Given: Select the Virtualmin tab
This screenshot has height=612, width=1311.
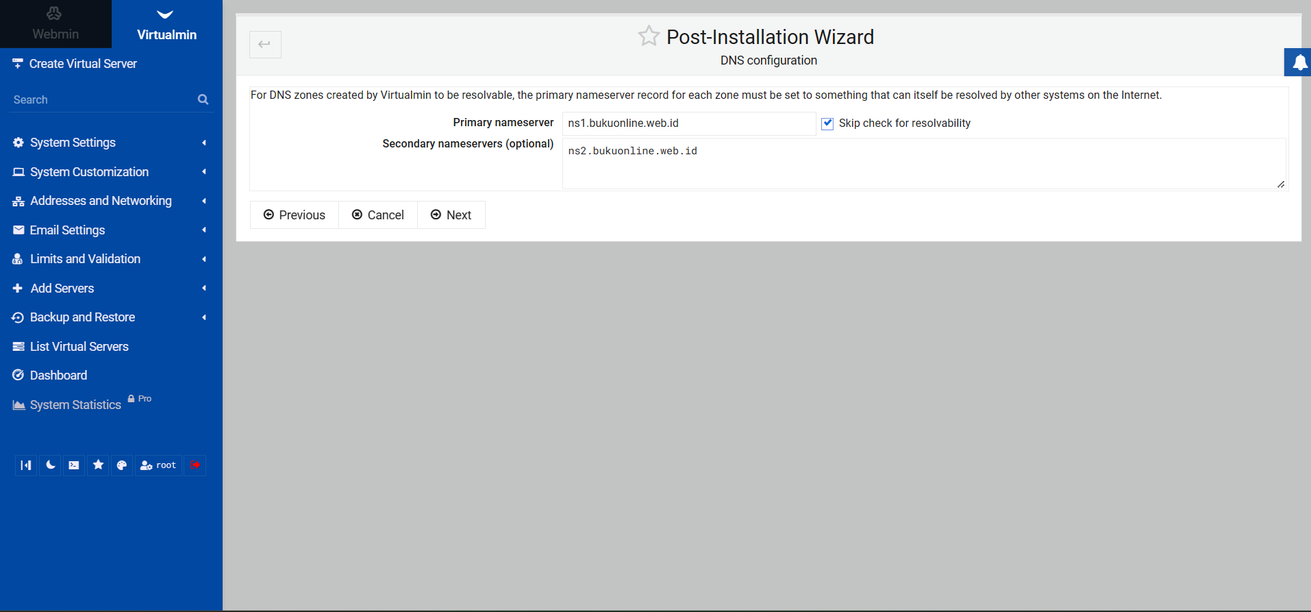Looking at the screenshot, I should (x=167, y=24).
